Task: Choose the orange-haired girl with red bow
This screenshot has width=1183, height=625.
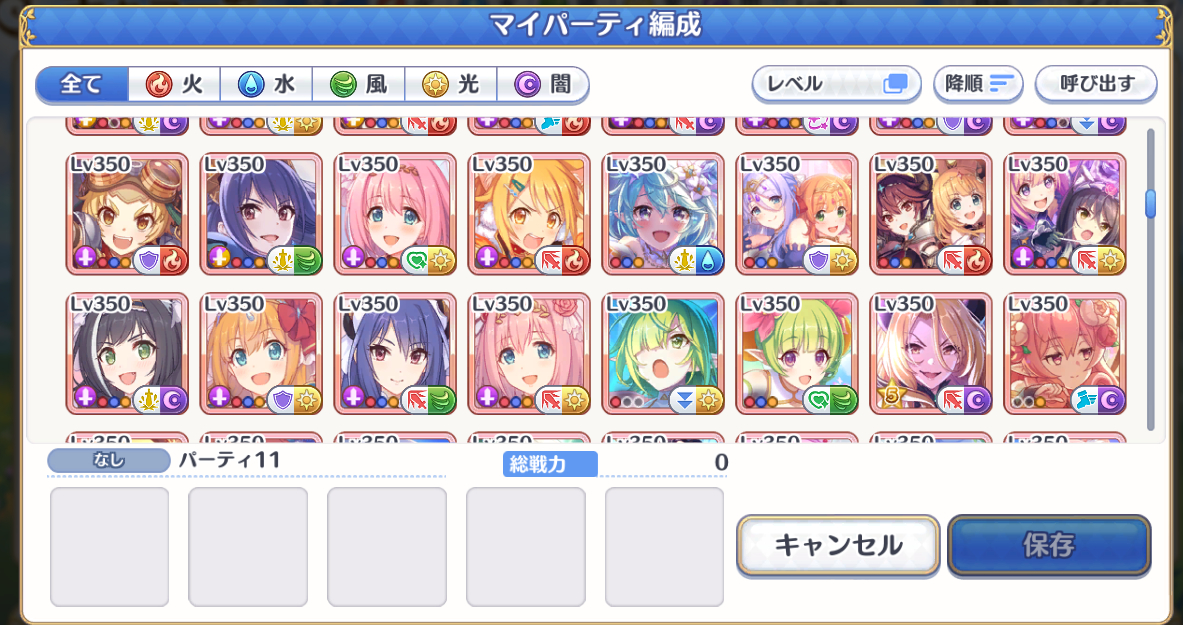Action: coord(260,353)
